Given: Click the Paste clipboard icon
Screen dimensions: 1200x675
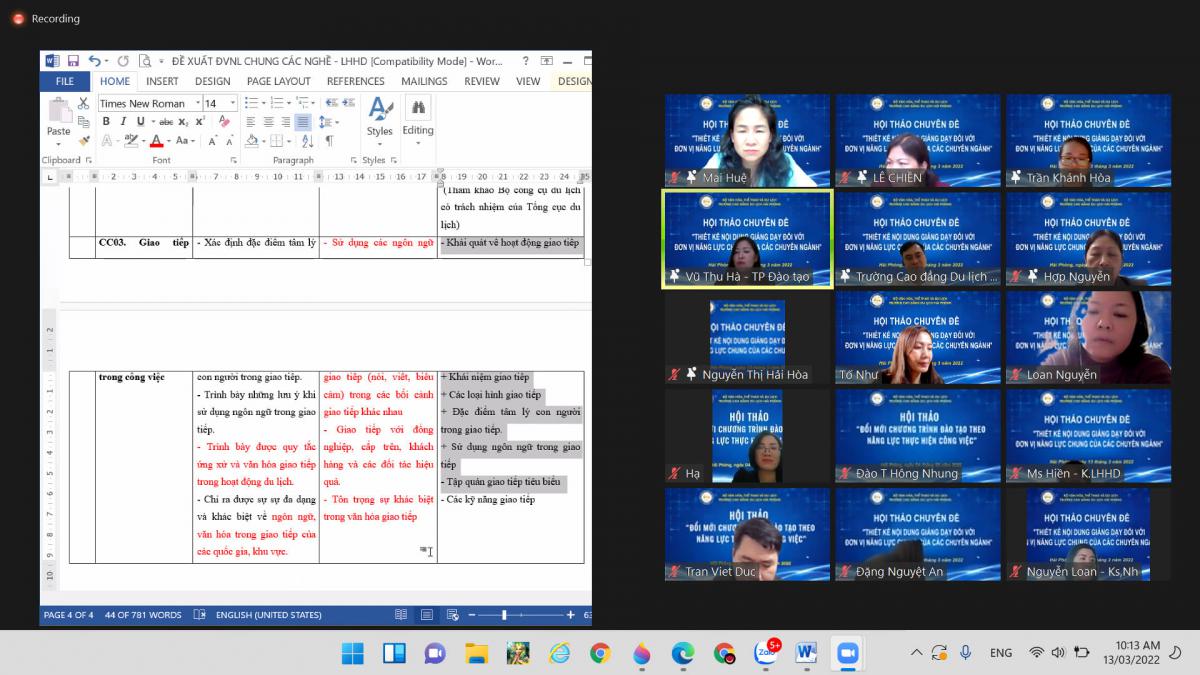Looking at the screenshot, I should click(59, 111).
